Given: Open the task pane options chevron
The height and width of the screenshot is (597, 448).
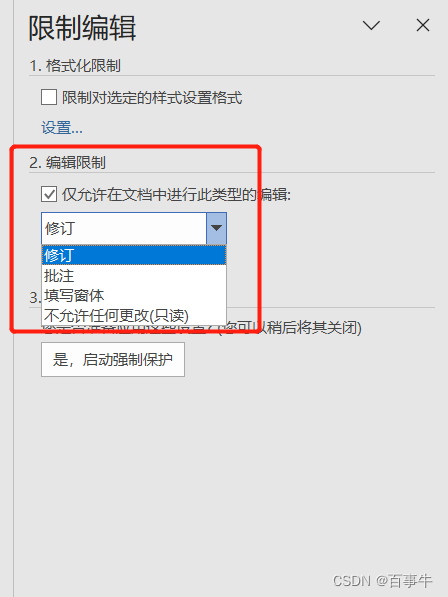Looking at the screenshot, I should pos(371,26).
